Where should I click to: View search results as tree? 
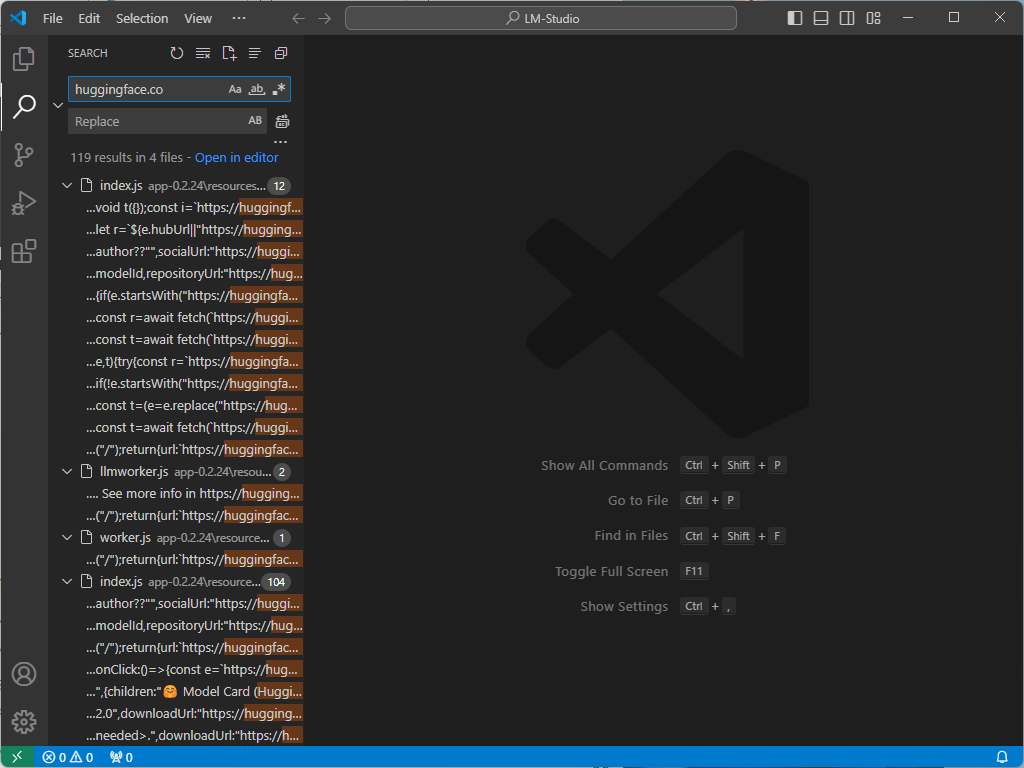click(x=255, y=53)
